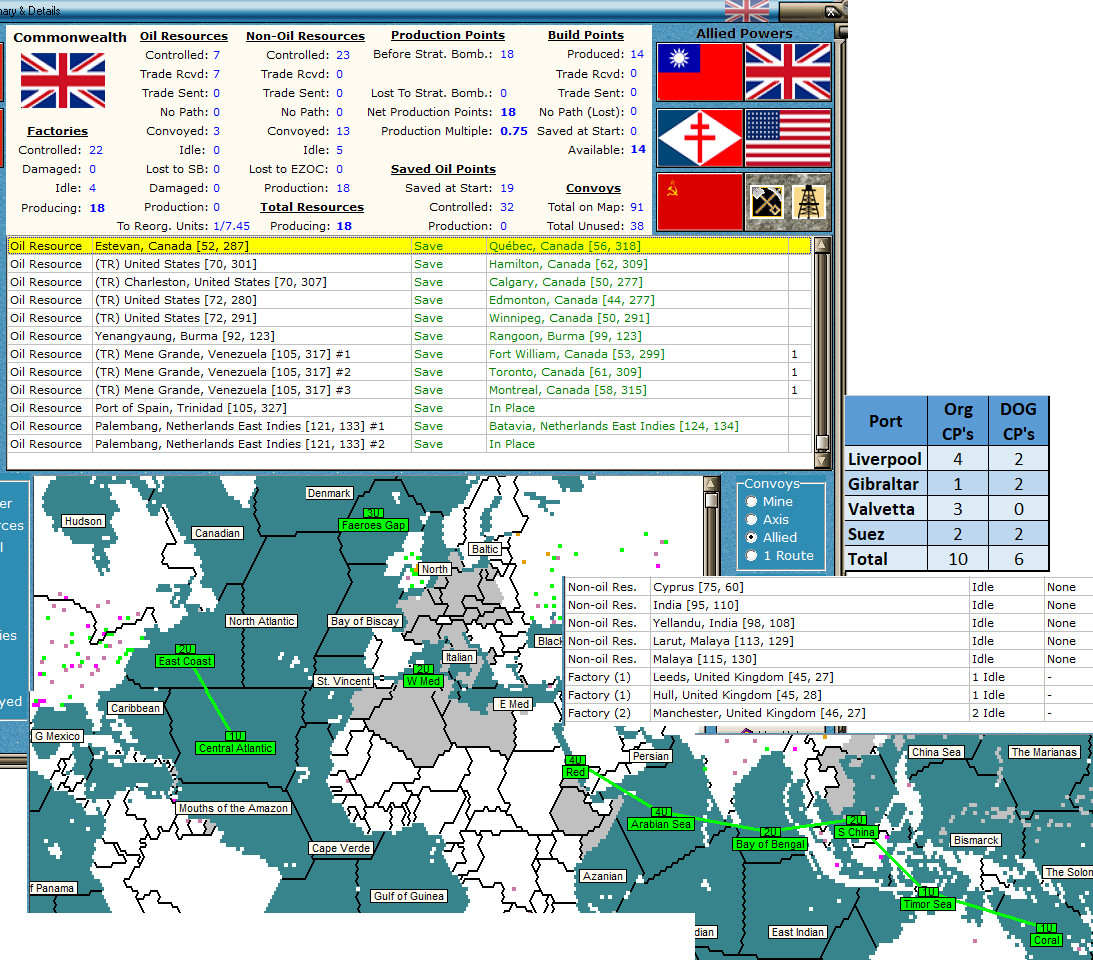
Task: Select Mene Grande, Venezuela #3 row
Action: [x=409, y=390]
